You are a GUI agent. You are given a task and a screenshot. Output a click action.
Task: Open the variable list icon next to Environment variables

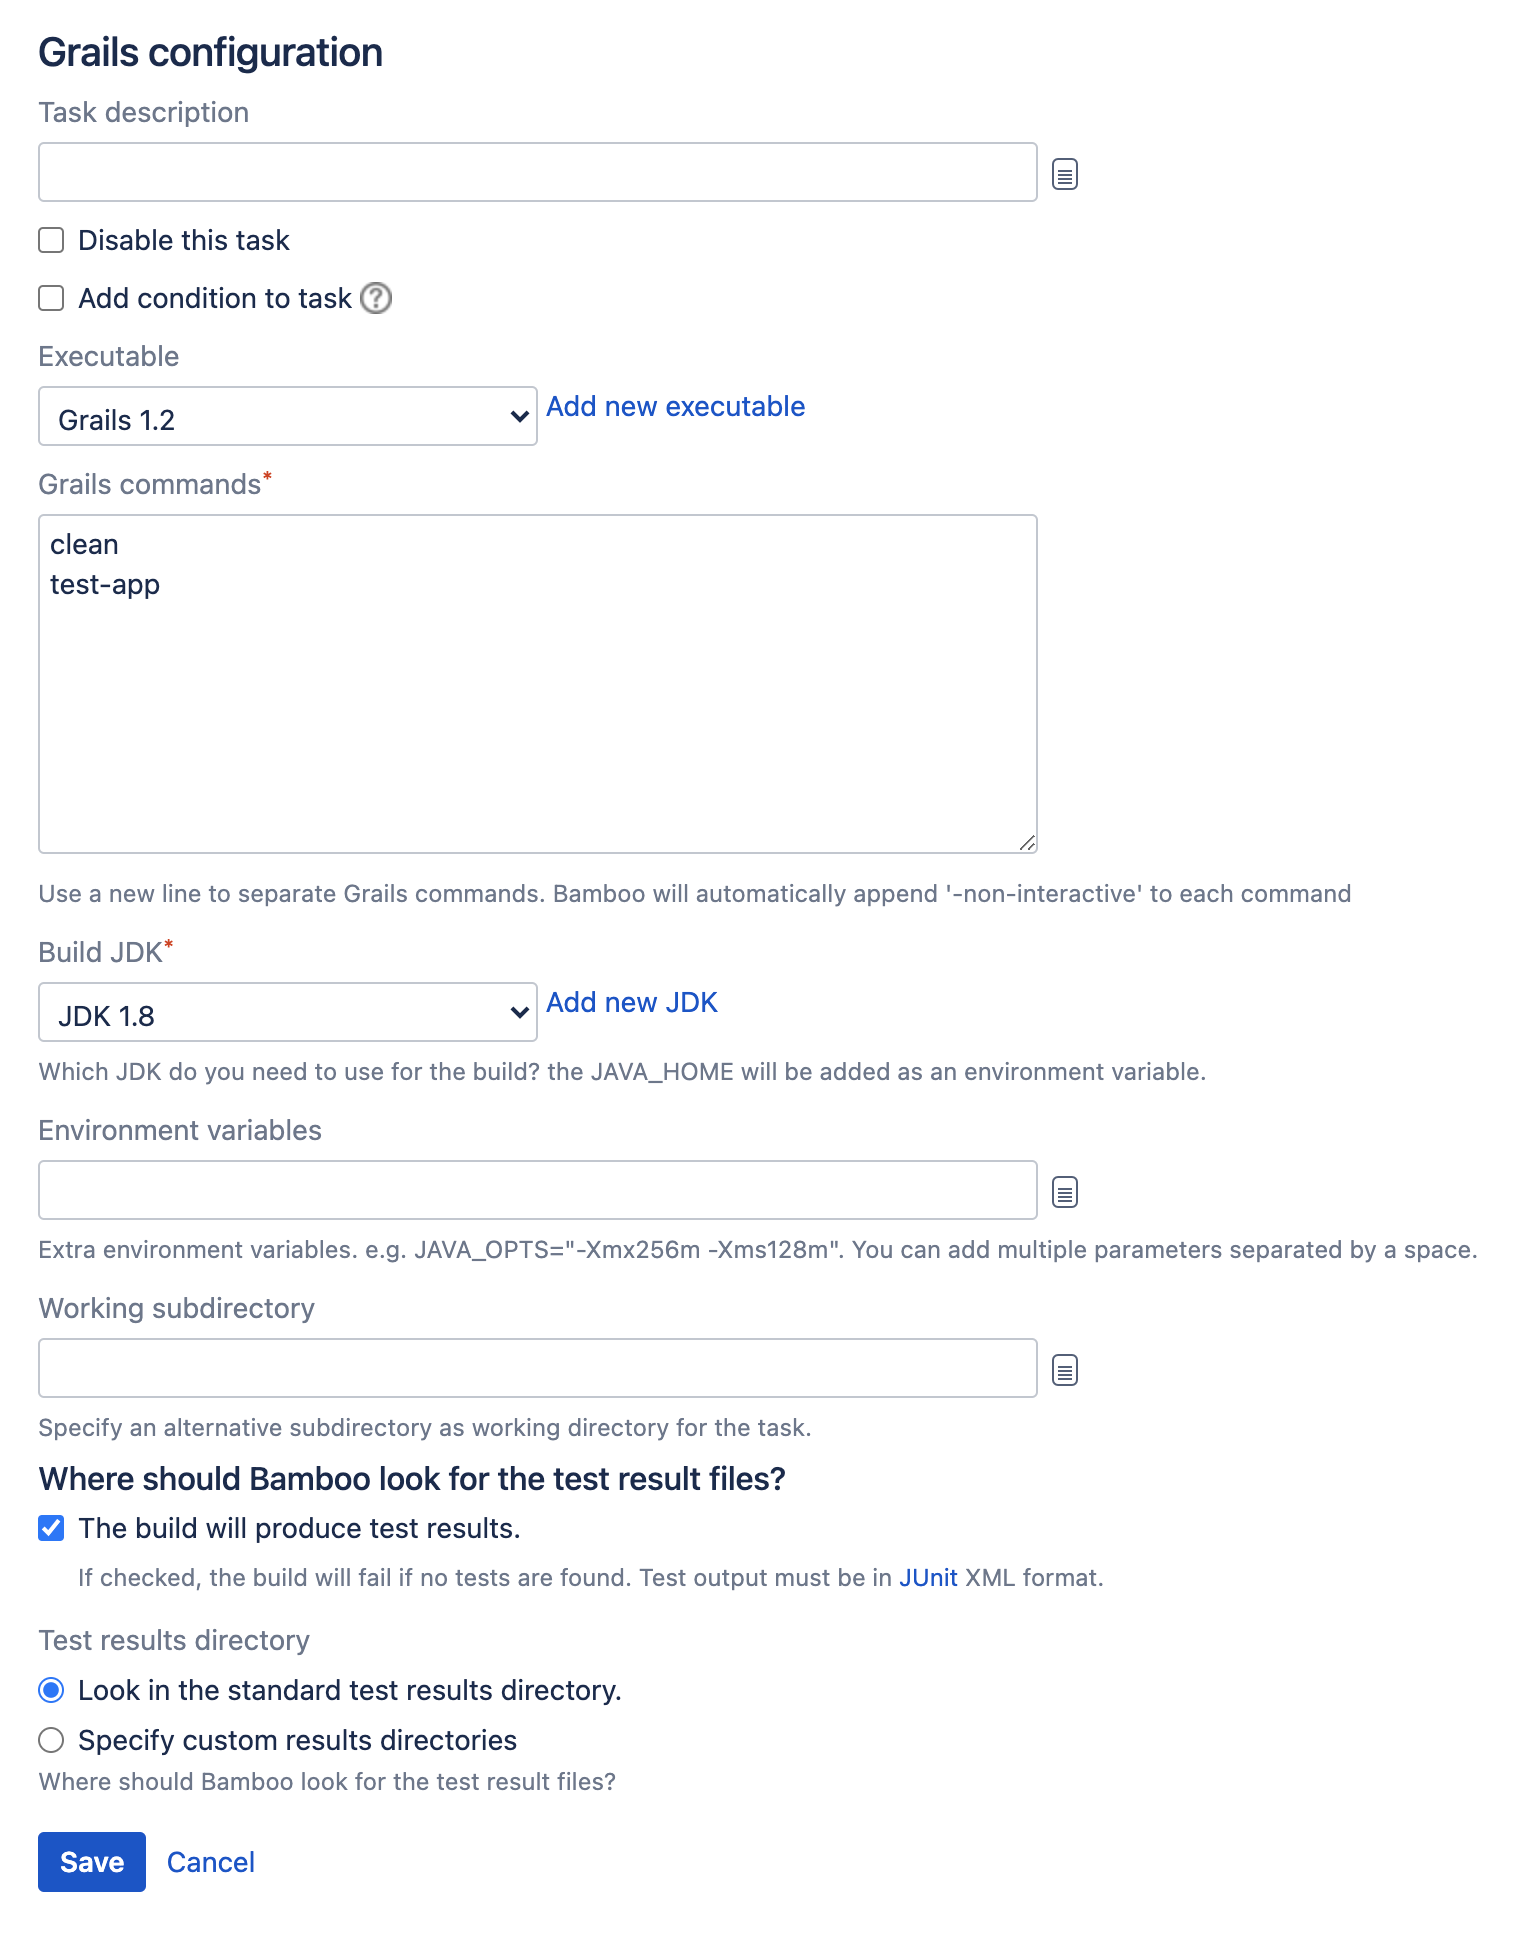tap(1064, 1191)
